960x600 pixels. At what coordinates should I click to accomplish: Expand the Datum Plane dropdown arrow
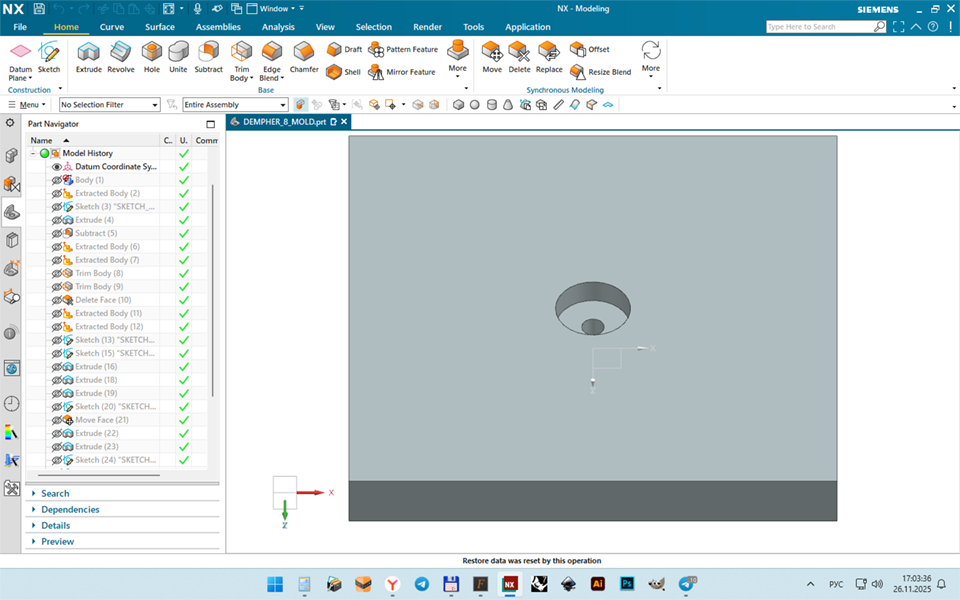(30, 78)
